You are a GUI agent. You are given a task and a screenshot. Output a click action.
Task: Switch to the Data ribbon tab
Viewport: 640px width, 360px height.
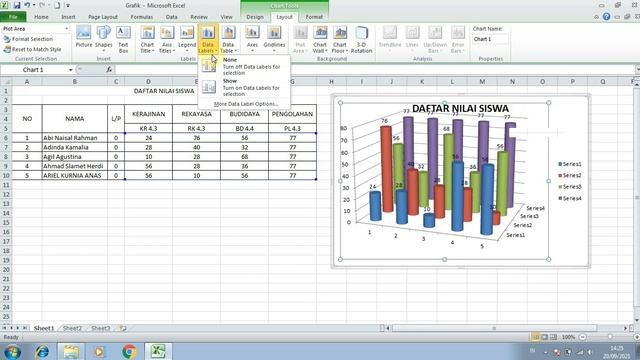pos(171,17)
